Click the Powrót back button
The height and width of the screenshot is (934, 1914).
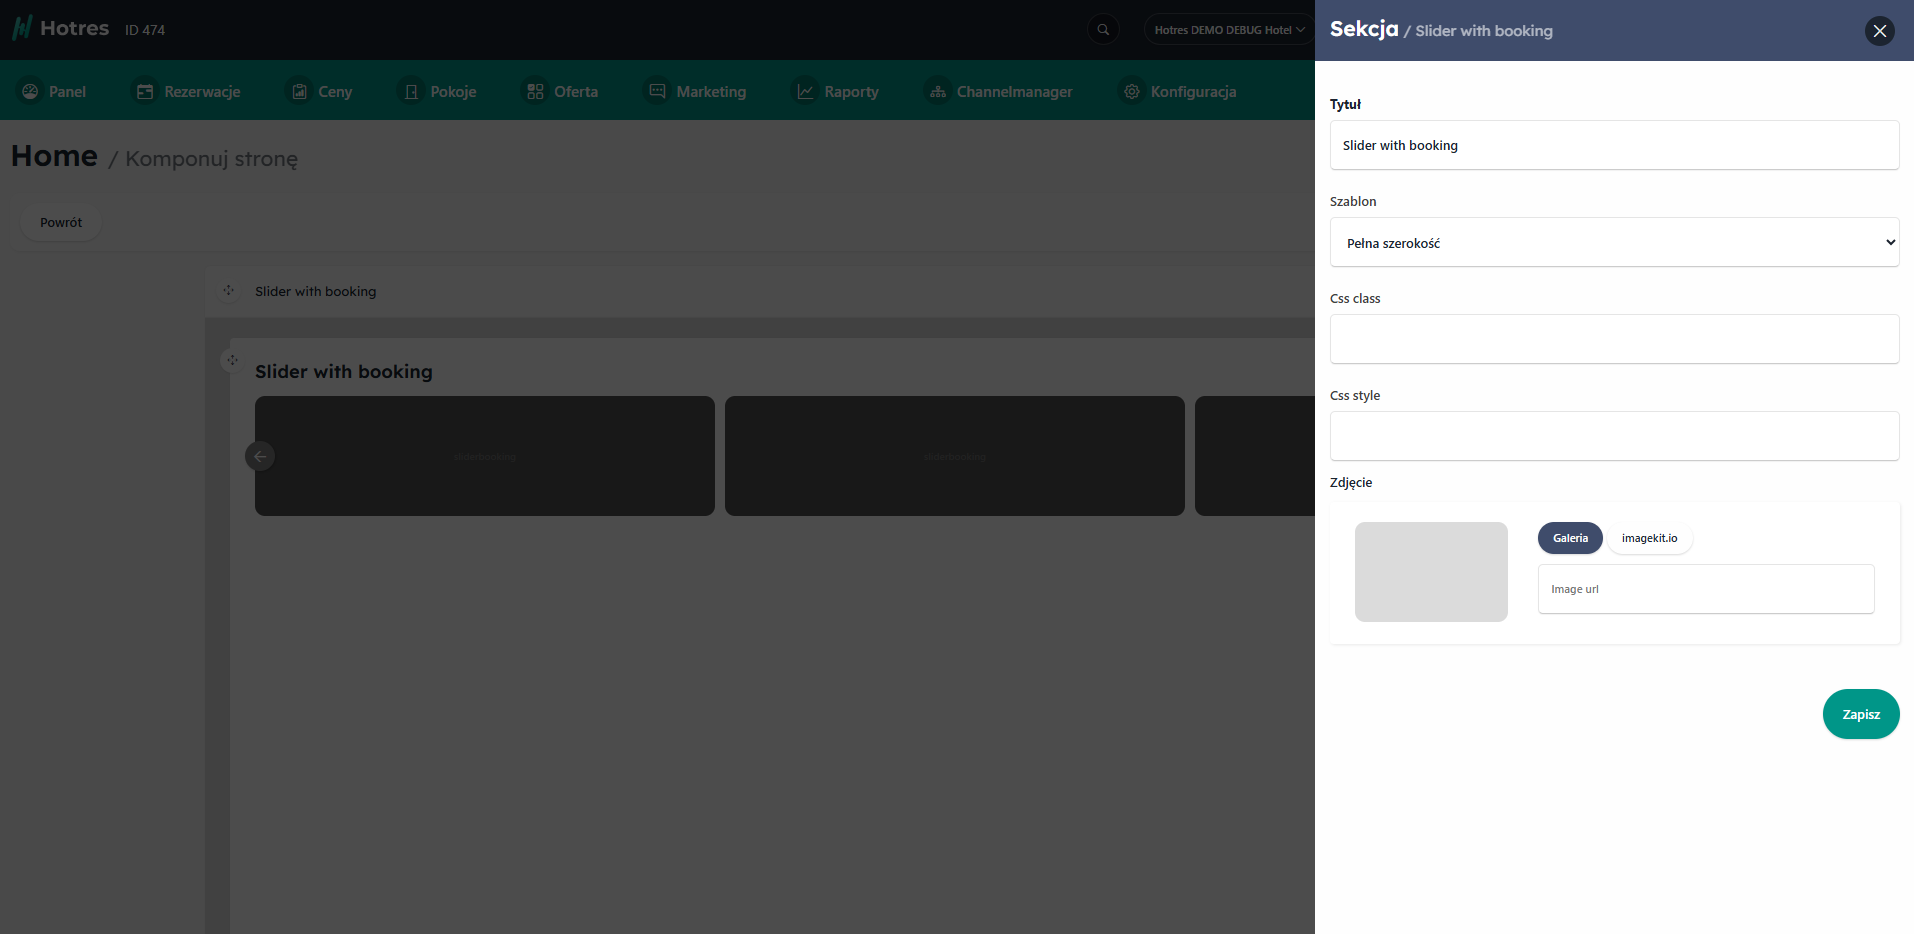[x=61, y=222]
